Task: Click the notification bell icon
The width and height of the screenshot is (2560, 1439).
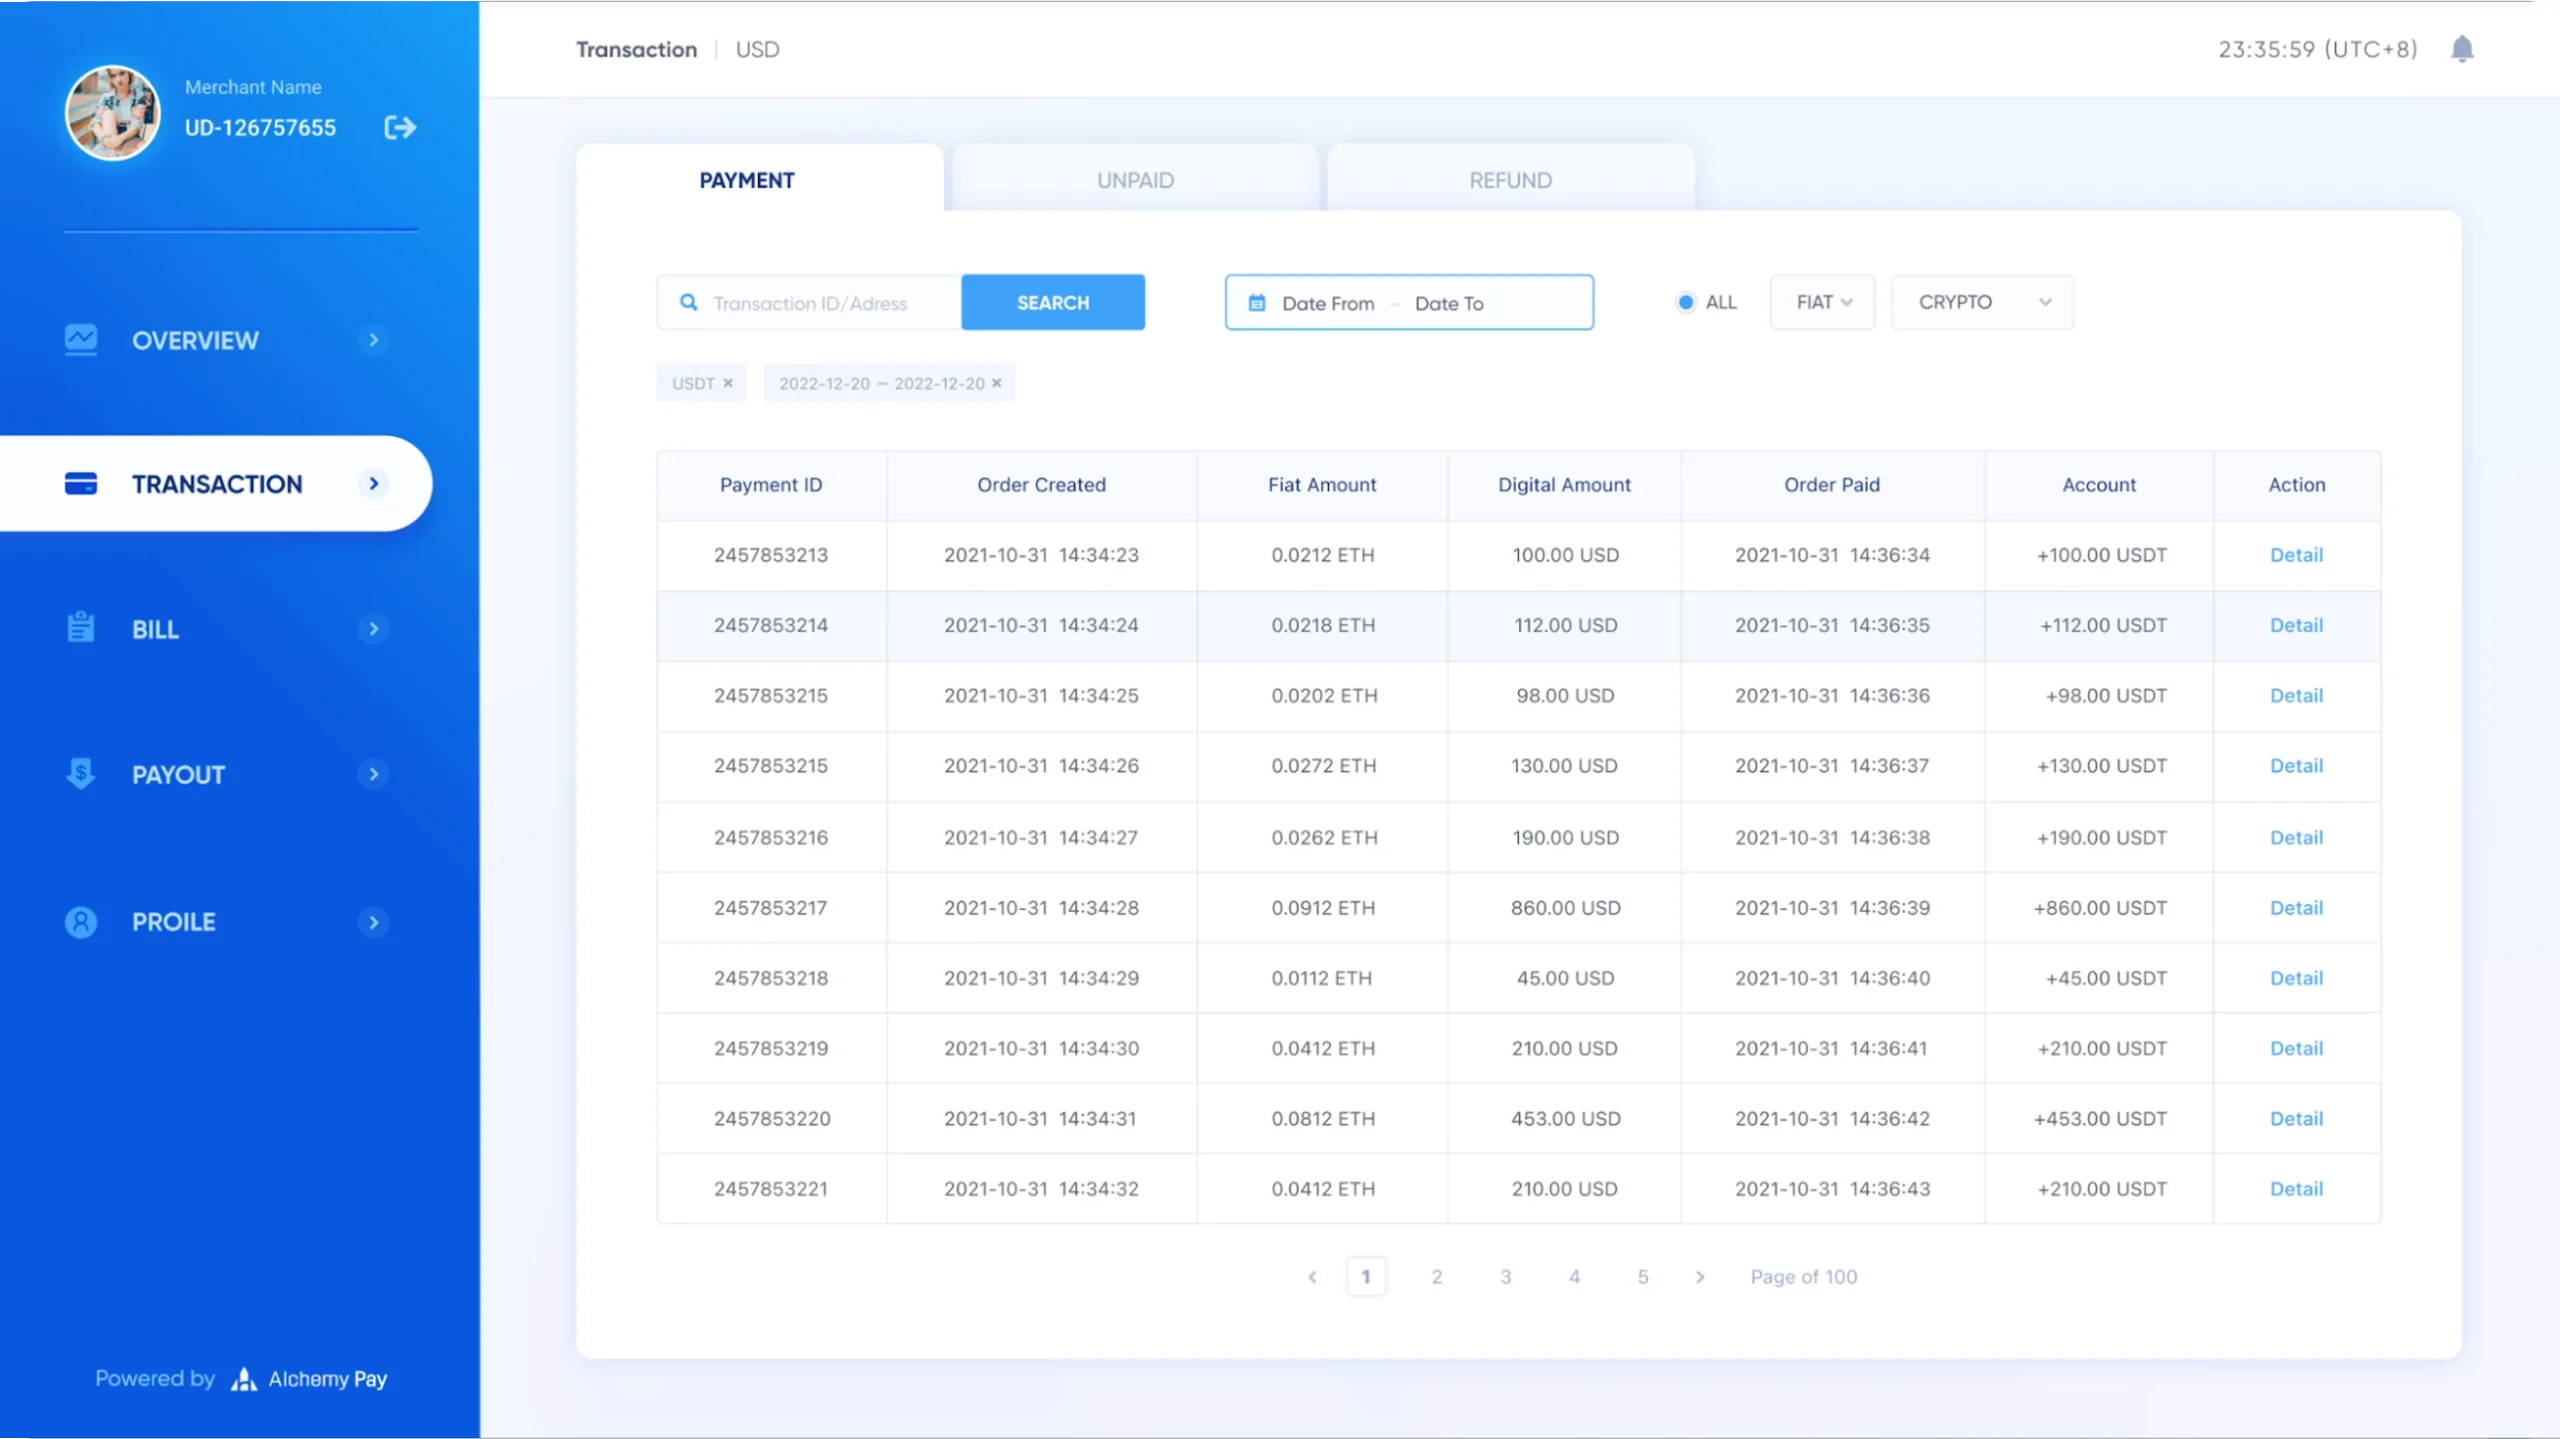Action: 2462,47
